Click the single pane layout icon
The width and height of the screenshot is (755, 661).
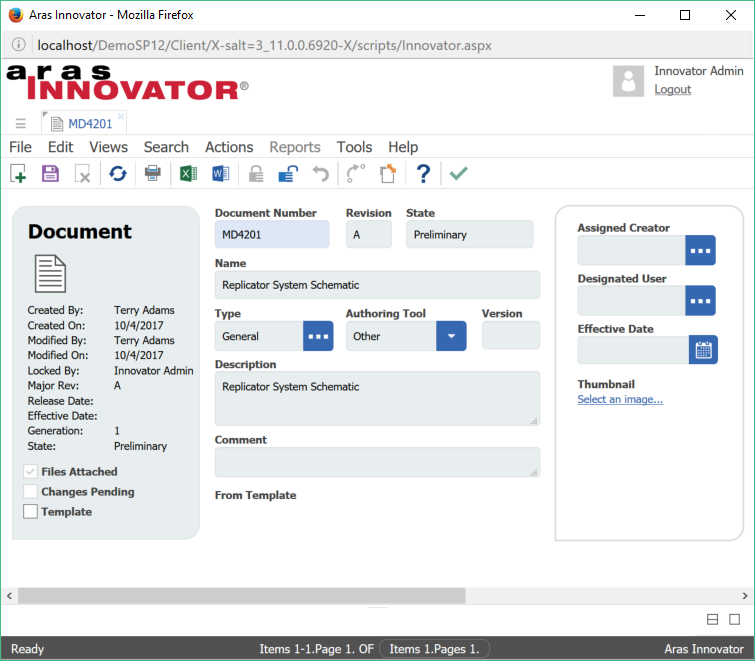tap(734, 619)
